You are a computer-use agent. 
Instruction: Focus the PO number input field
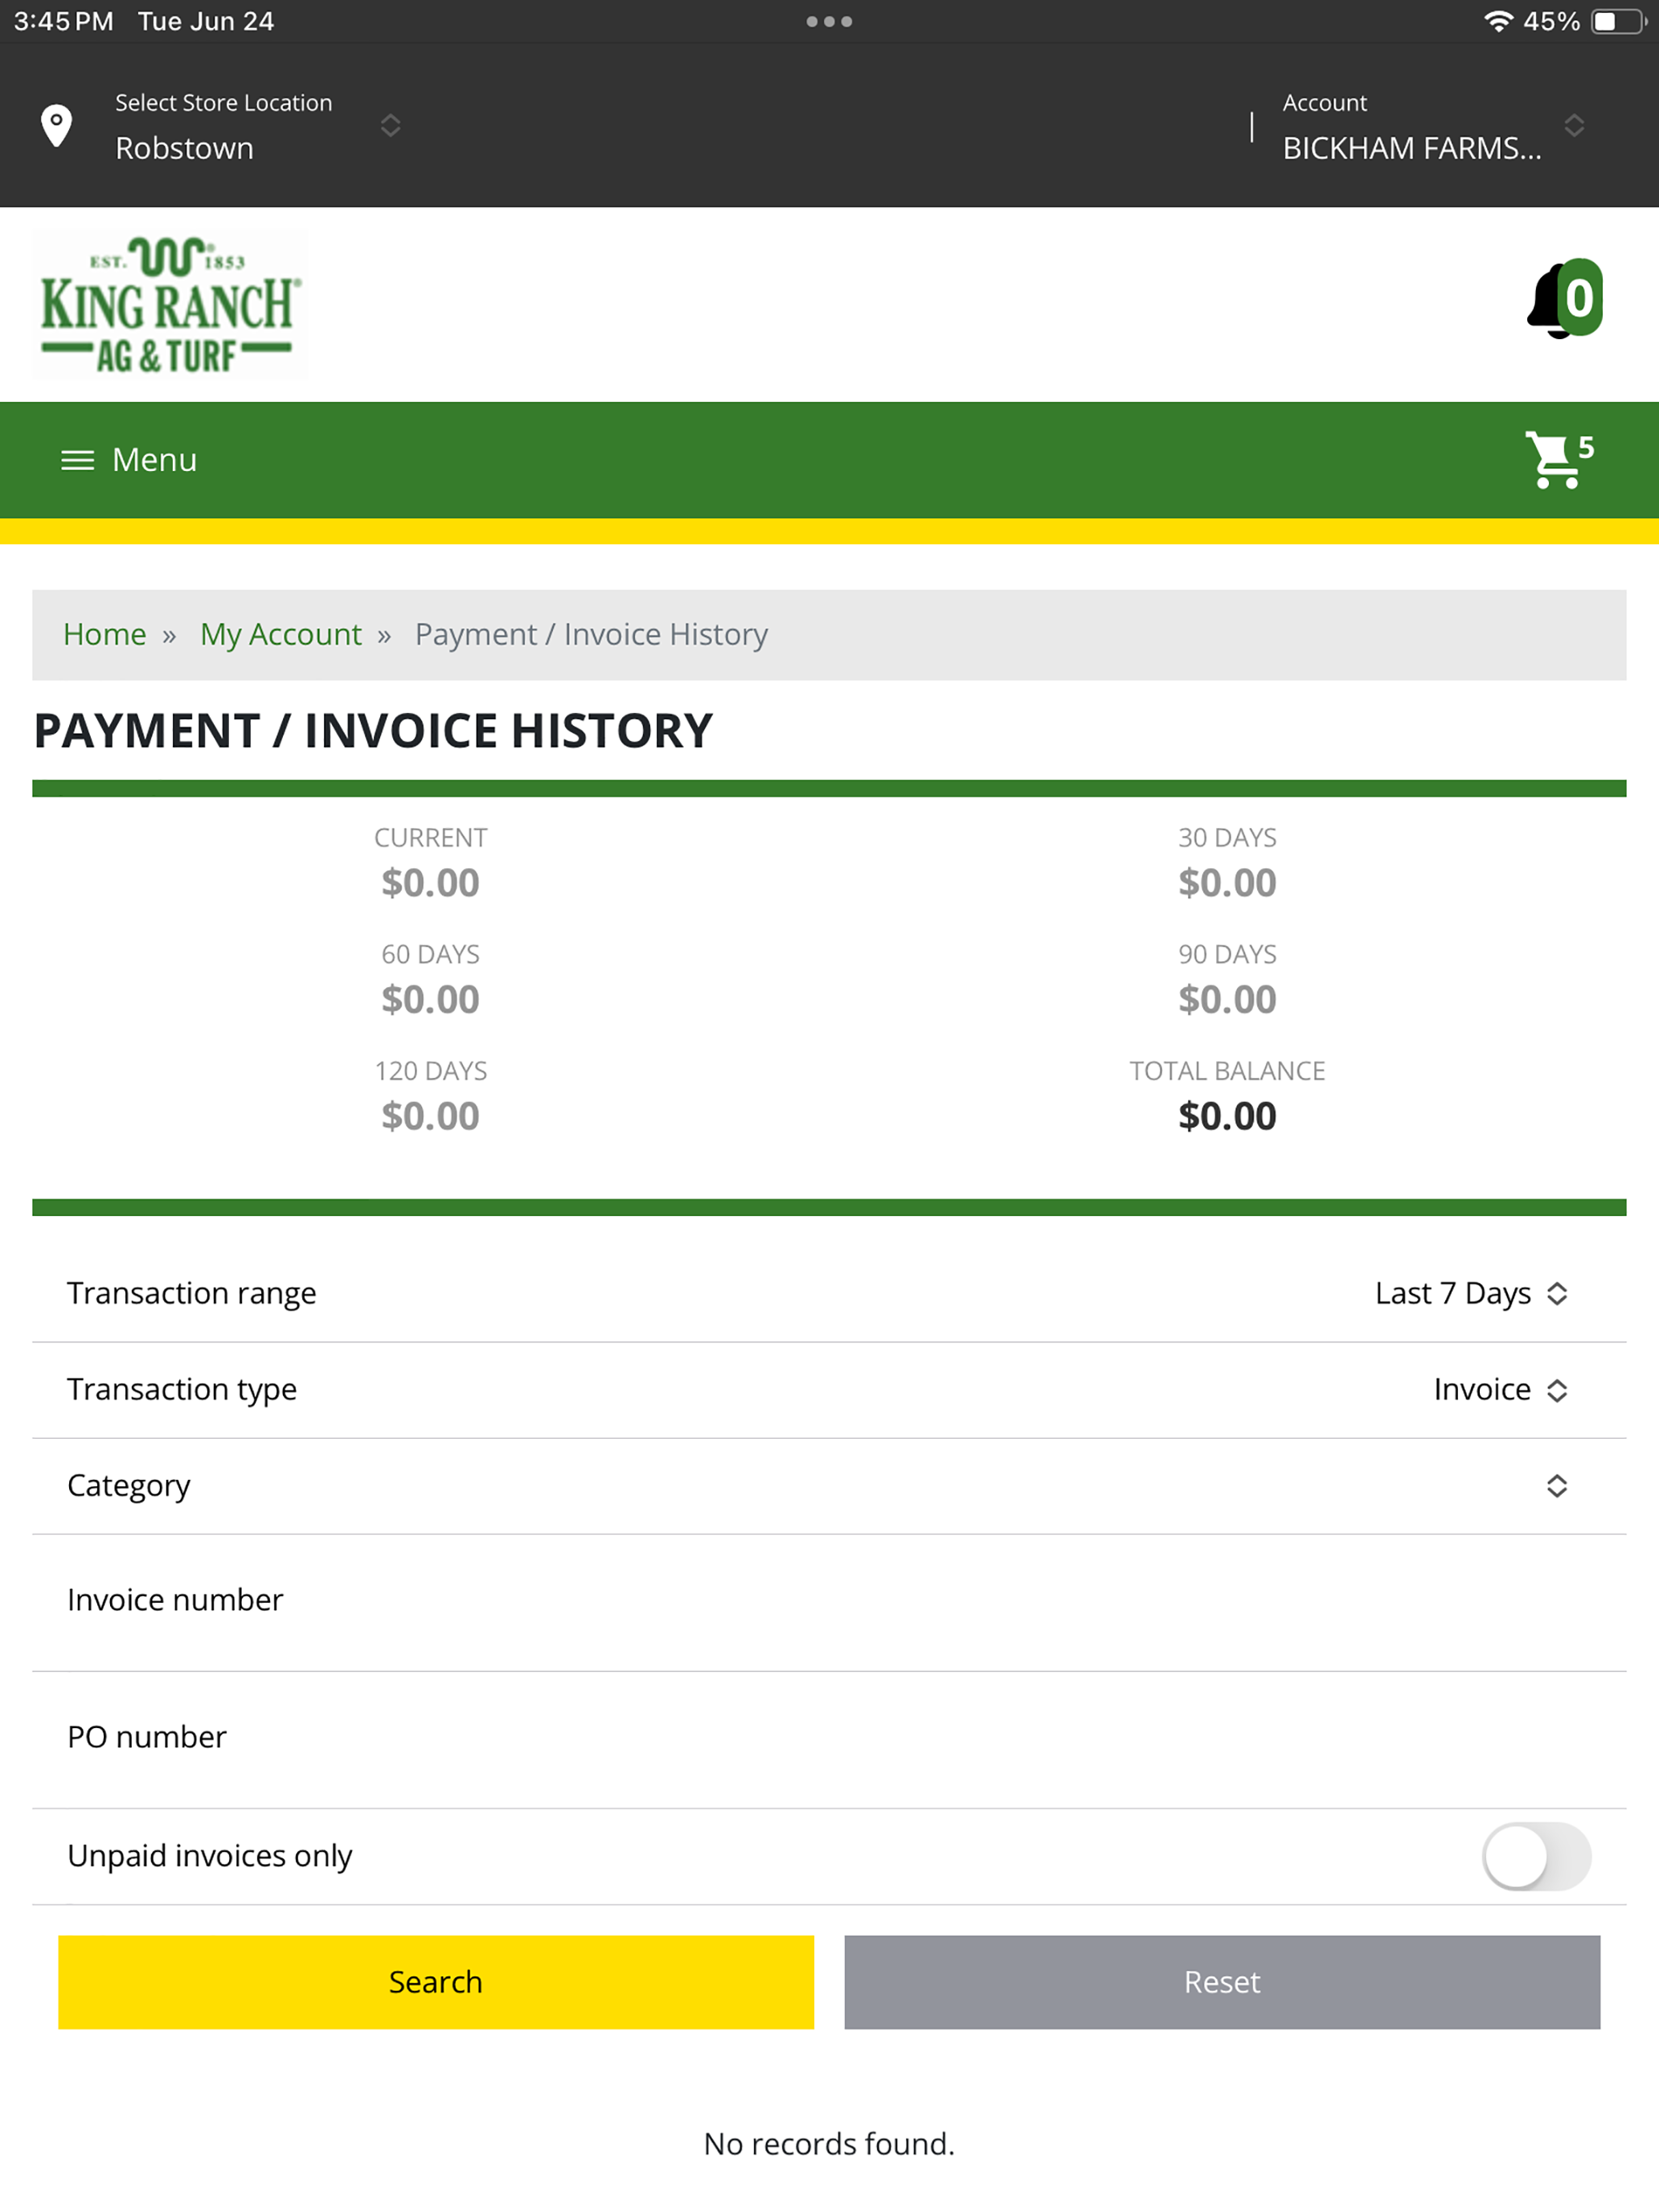tap(829, 1740)
